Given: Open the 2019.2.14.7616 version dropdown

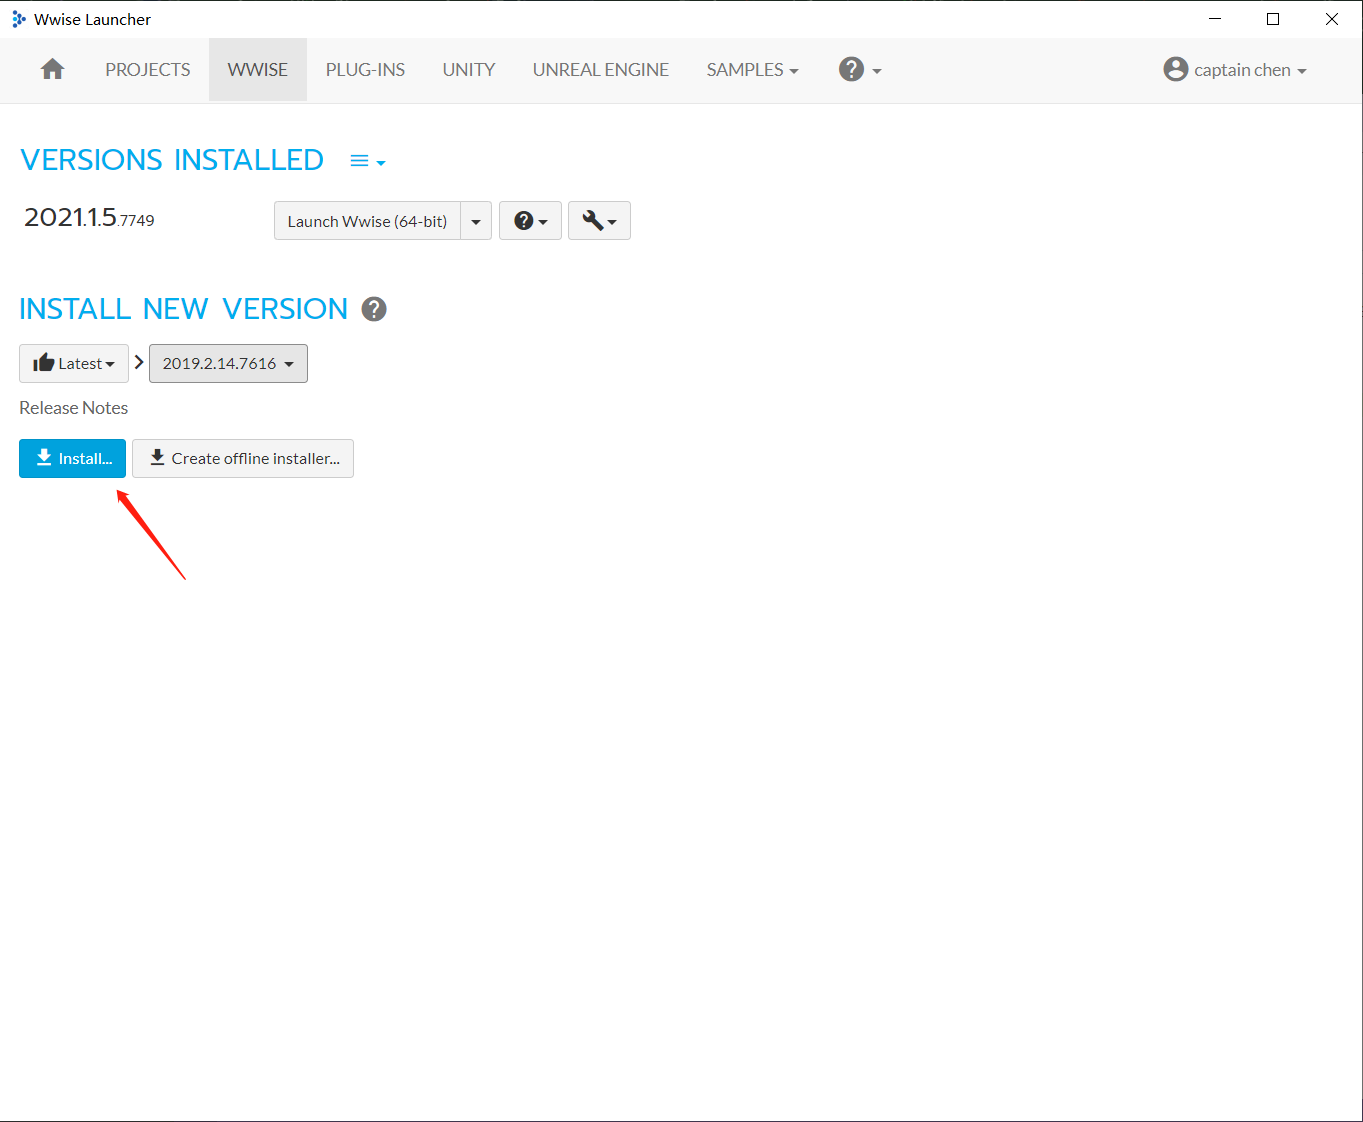Looking at the screenshot, I should (228, 363).
